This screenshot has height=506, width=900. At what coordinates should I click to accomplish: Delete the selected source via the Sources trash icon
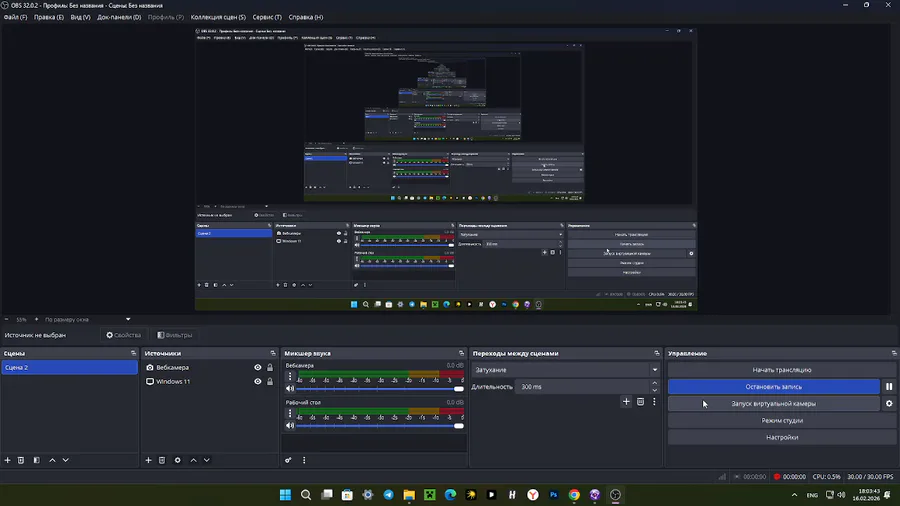click(162, 460)
